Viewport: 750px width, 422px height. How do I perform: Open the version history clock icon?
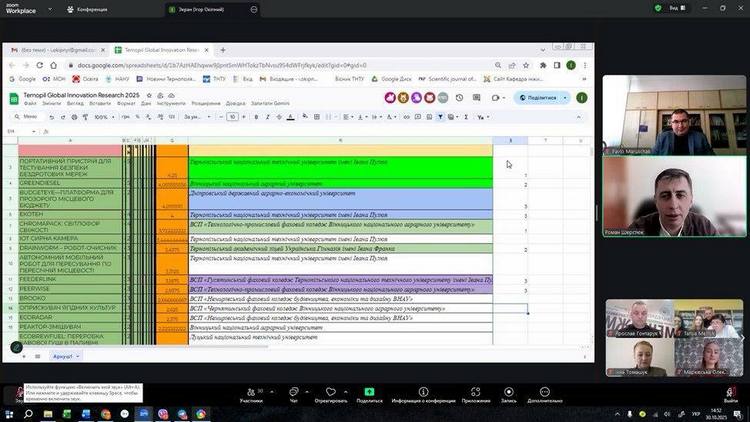459,98
